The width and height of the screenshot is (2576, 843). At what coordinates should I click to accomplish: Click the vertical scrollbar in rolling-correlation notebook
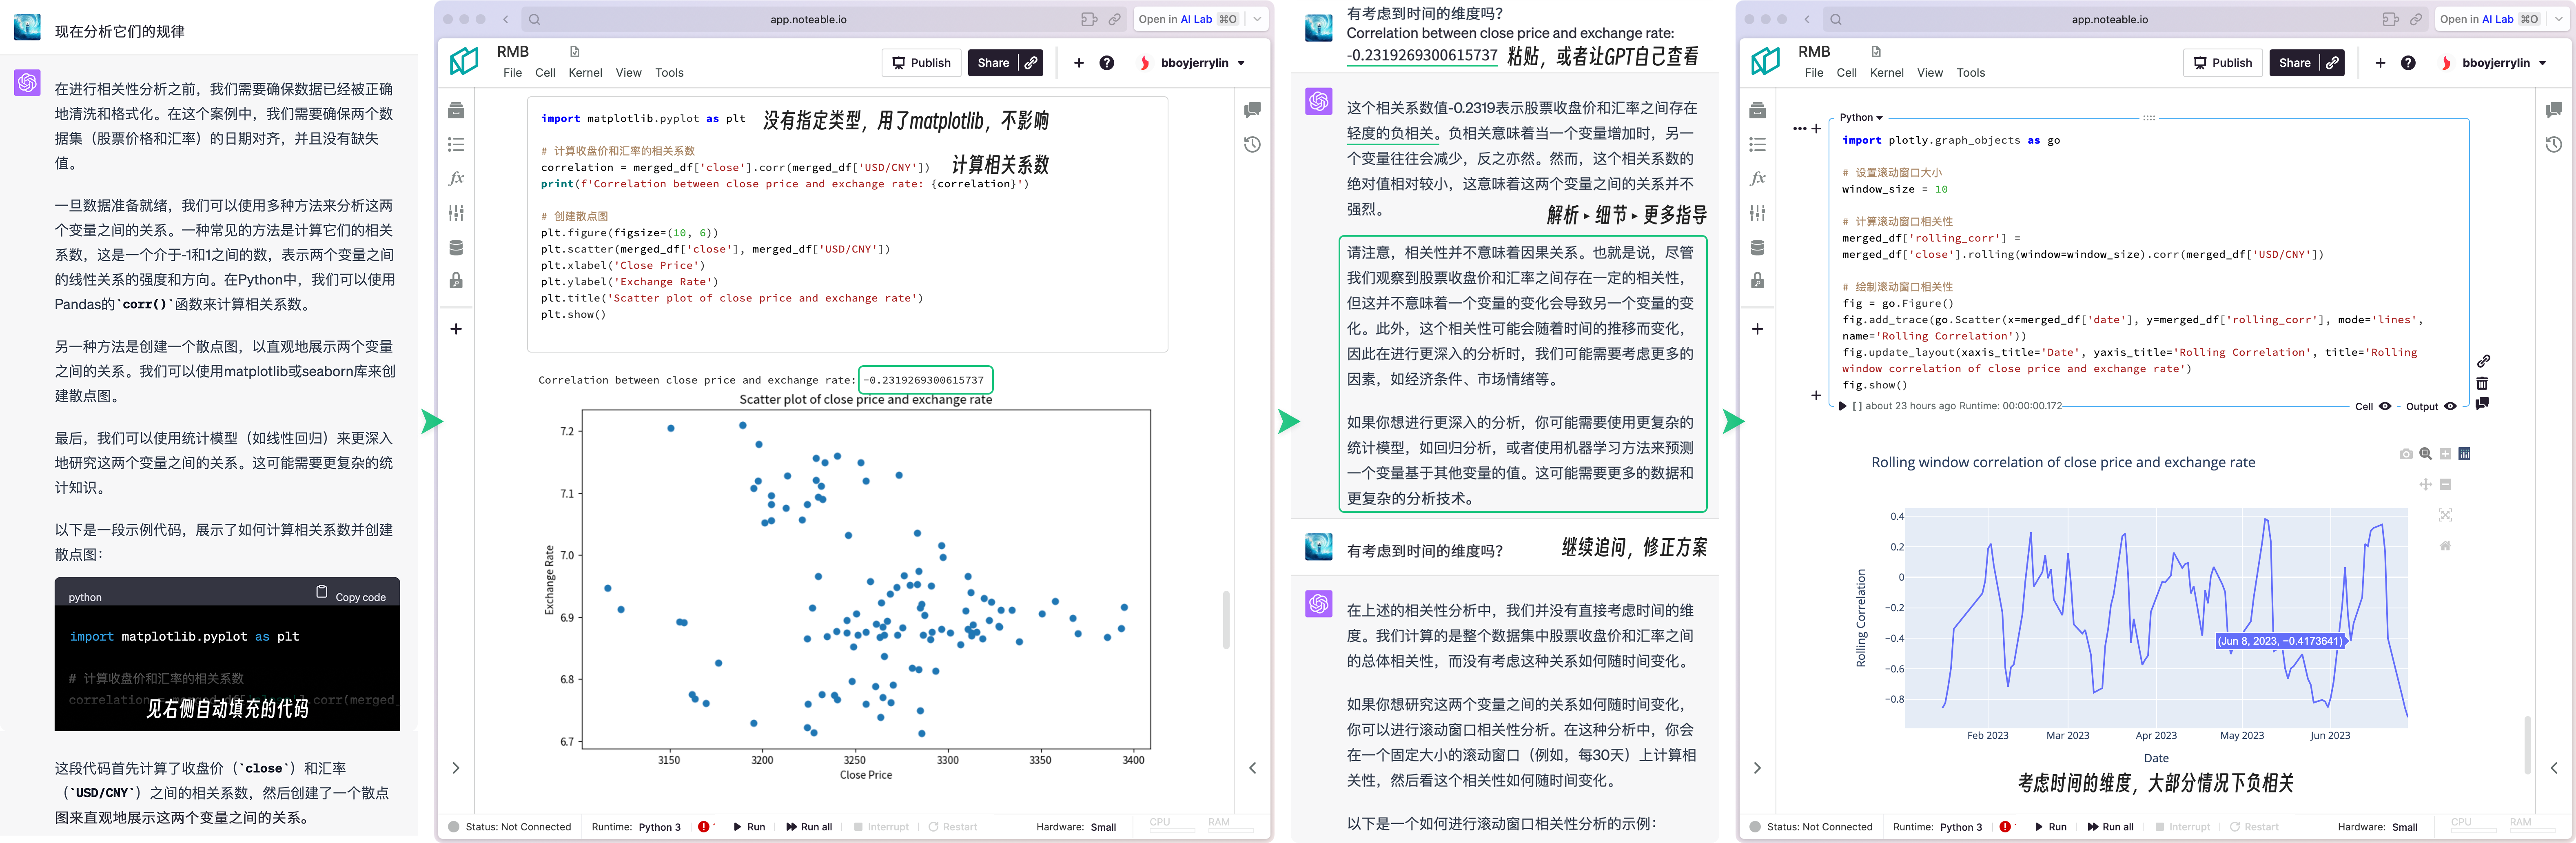pyautogui.click(x=2528, y=745)
